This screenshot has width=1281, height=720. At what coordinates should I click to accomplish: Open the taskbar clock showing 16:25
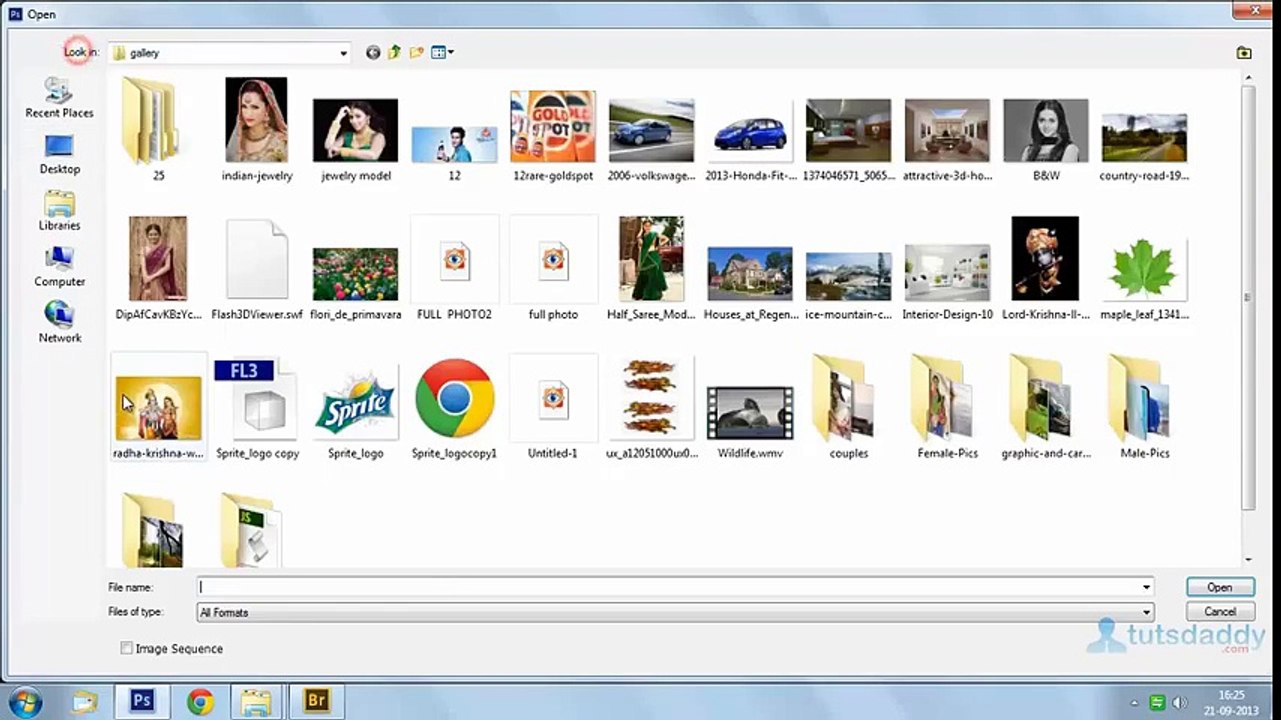coord(1231,702)
